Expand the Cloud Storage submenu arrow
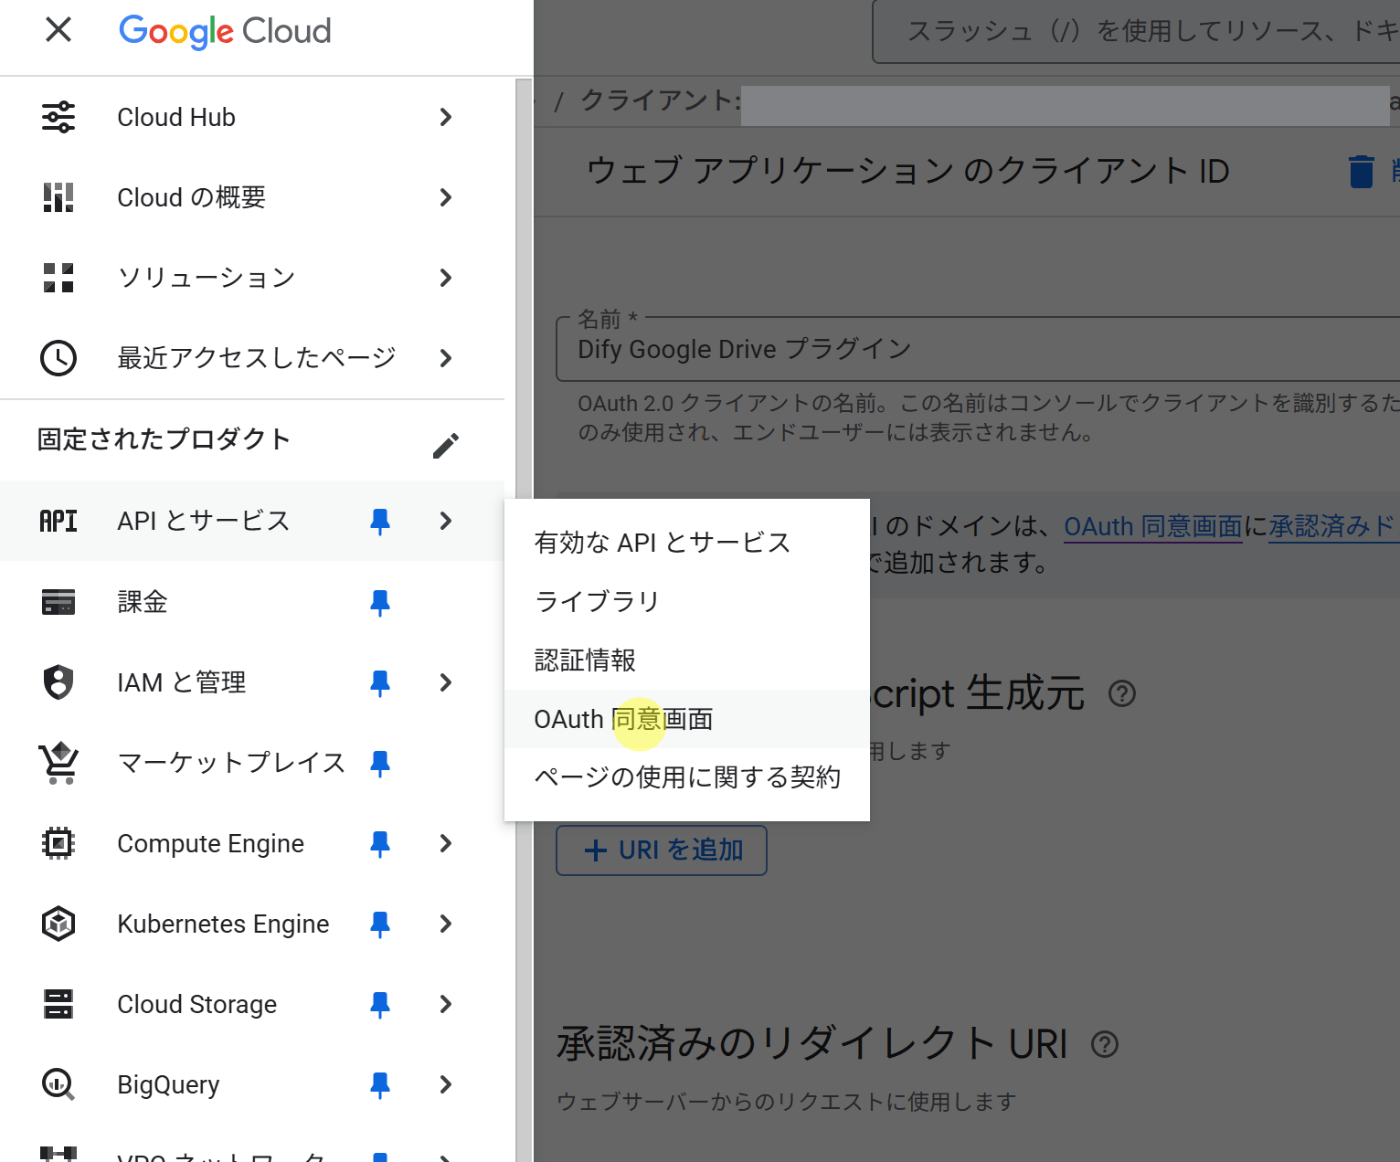Image resolution: width=1400 pixels, height=1162 pixels. pyautogui.click(x=446, y=1004)
